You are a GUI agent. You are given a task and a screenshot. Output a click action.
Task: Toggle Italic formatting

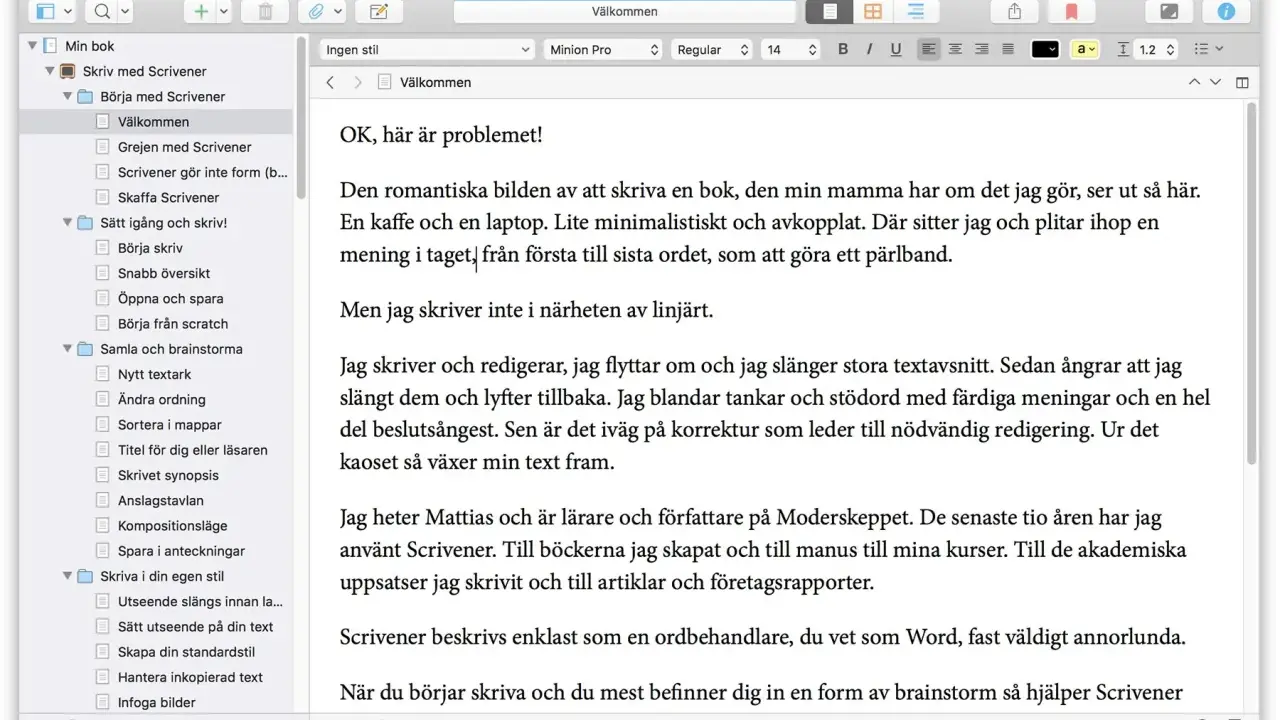869,50
